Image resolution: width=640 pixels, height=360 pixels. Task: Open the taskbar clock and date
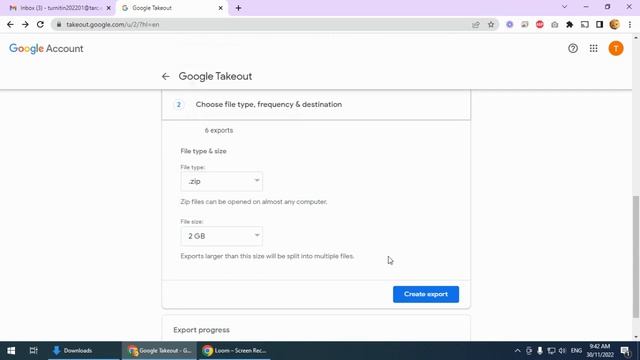coord(600,351)
